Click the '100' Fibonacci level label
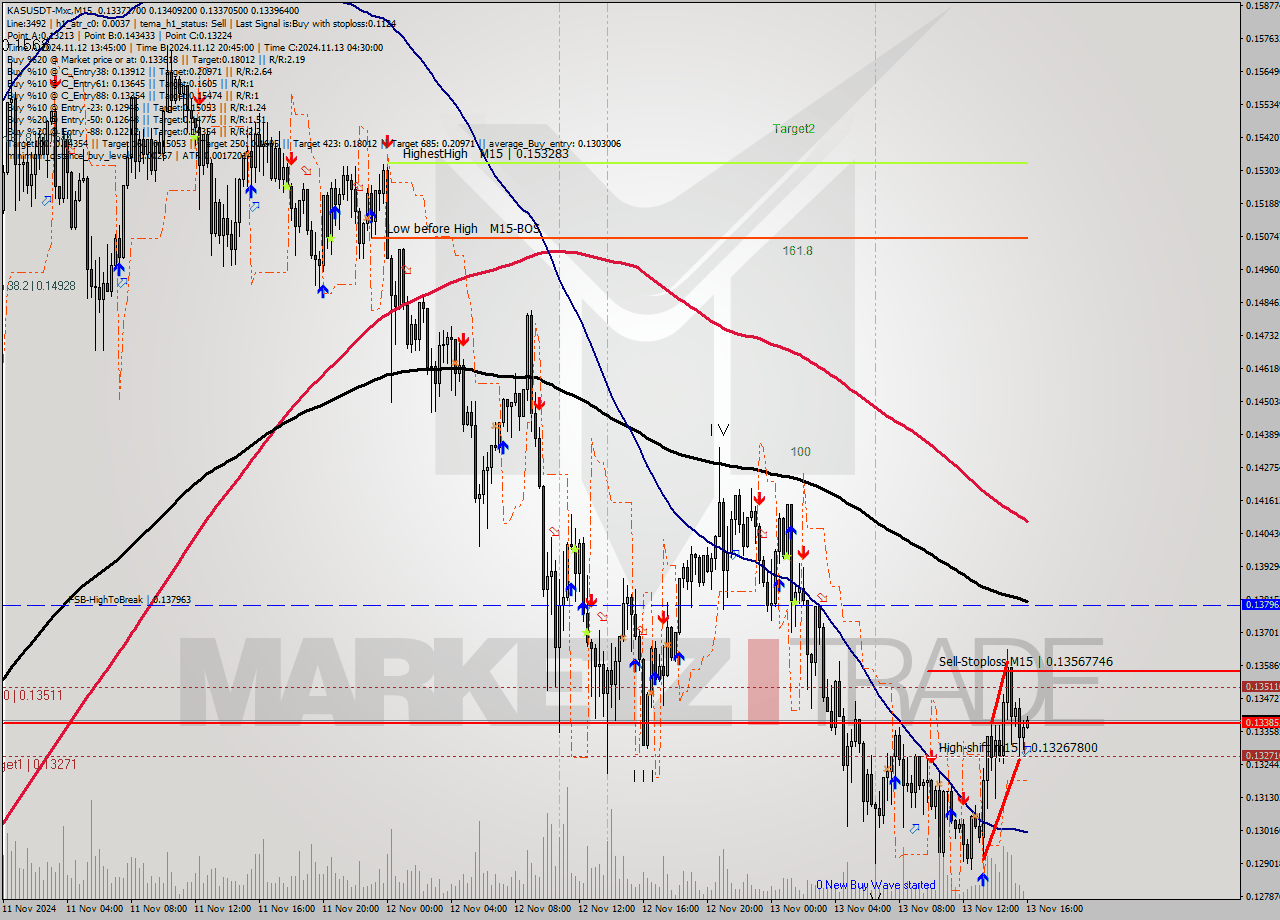The width and height of the screenshot is (1280, 920). click(800, 452)
